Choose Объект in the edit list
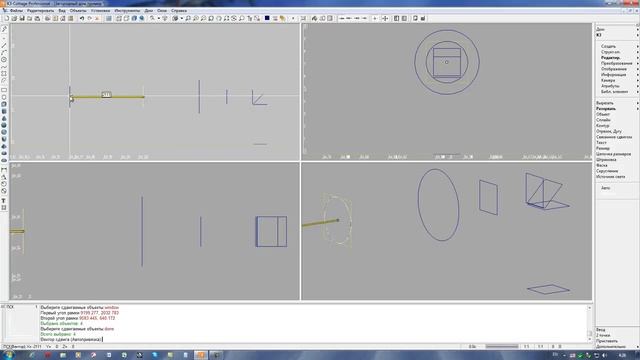This screenshot has height=360, width=640. click(603, 115)
